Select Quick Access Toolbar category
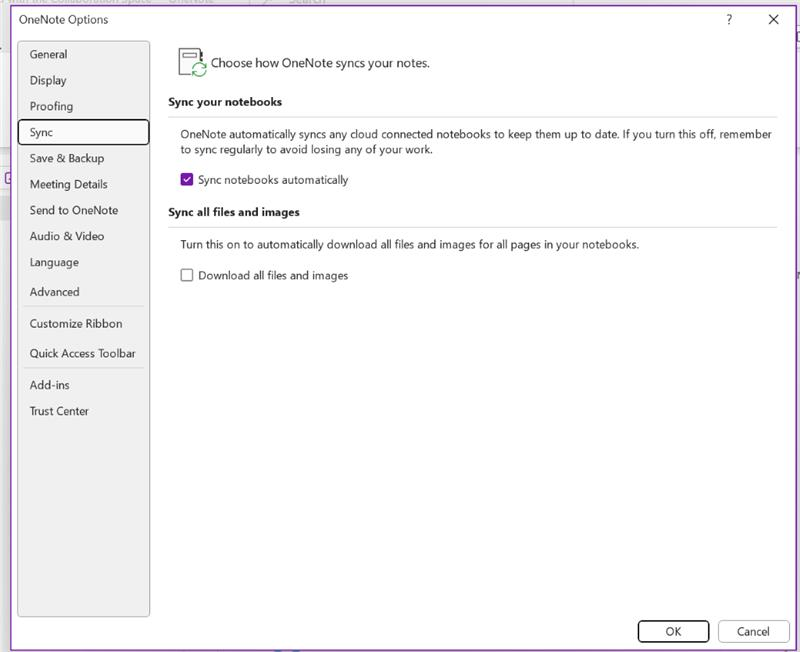 84,354
